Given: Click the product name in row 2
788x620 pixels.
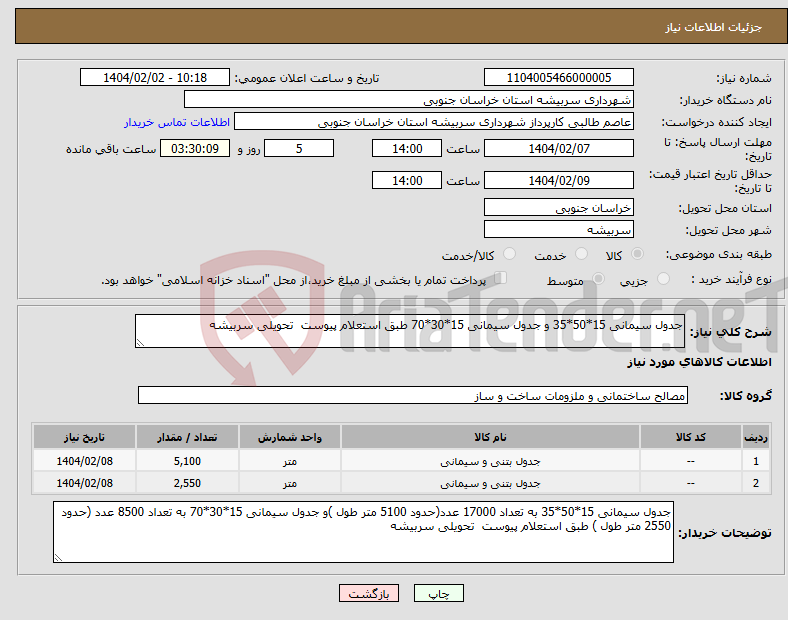Looking at the screenshot, I should (490, 483).
